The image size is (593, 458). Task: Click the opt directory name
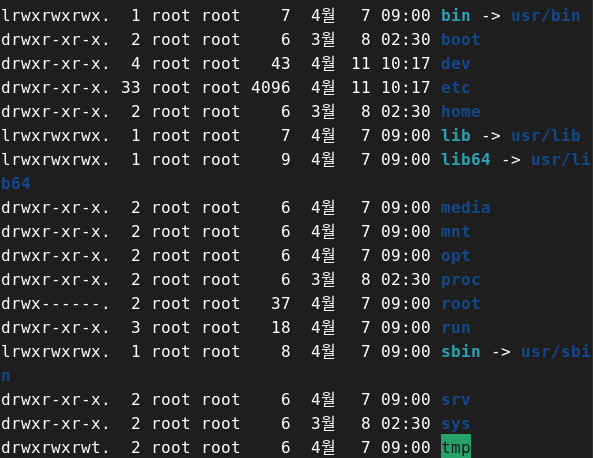coord(456,256)
